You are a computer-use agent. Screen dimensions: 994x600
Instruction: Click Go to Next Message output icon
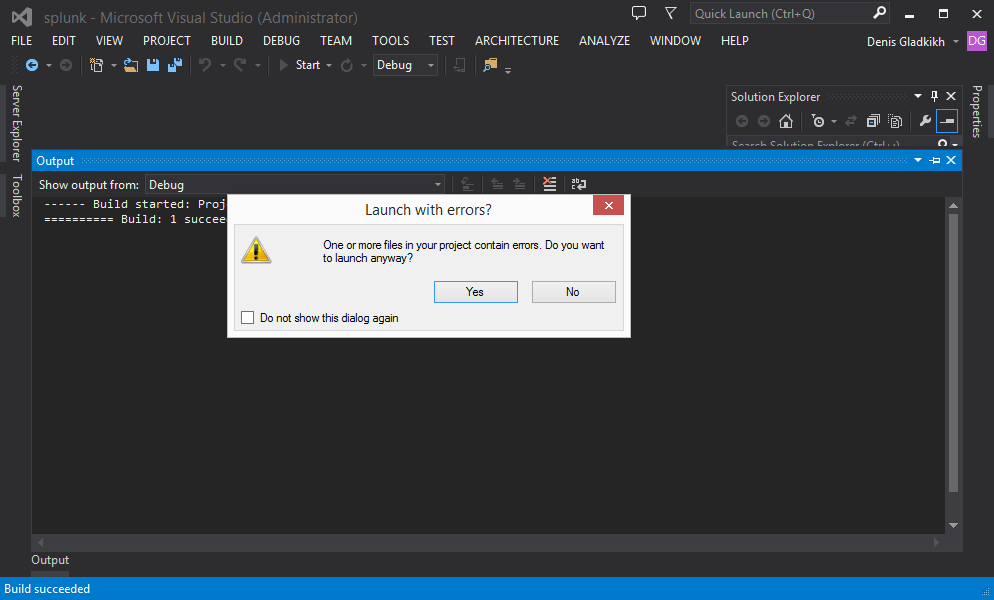pyautogui.click(x=519, y=184)
